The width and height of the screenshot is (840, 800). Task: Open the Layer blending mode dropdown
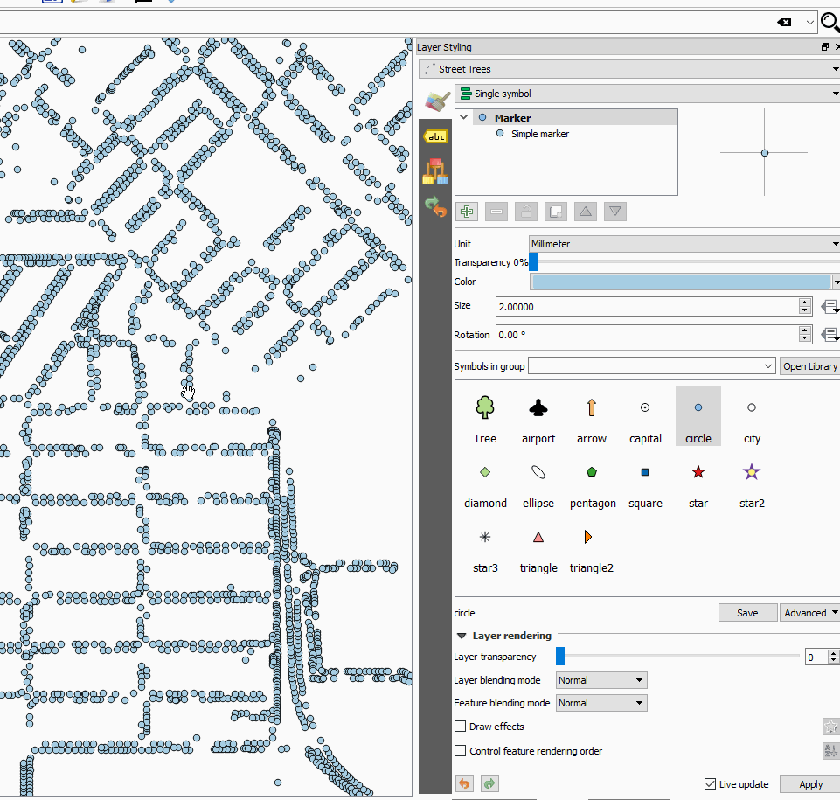(601, 680)
